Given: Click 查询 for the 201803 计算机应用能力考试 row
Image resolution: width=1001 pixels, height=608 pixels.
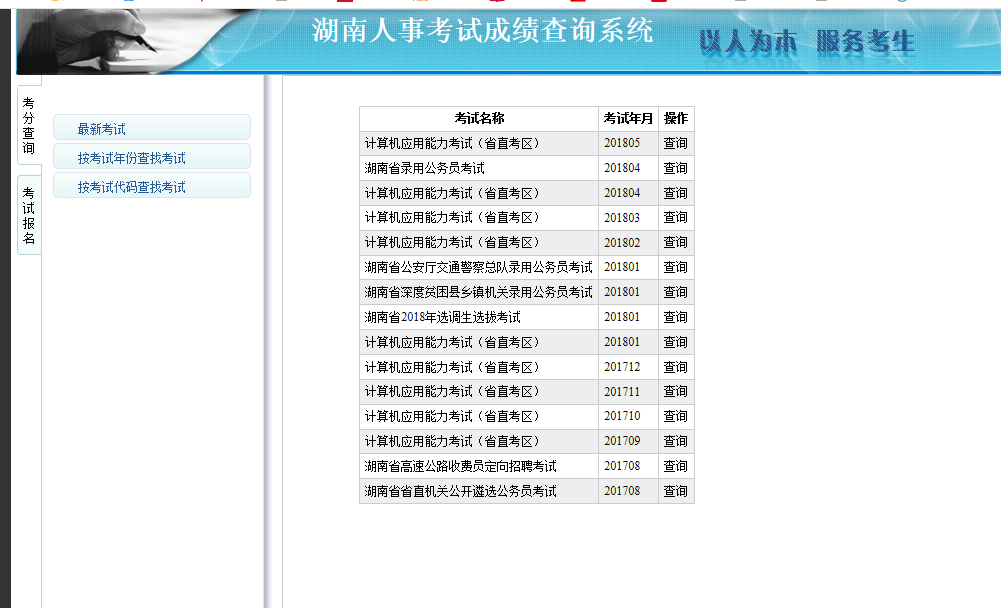Looking at the screenshot, I should 676,217.
